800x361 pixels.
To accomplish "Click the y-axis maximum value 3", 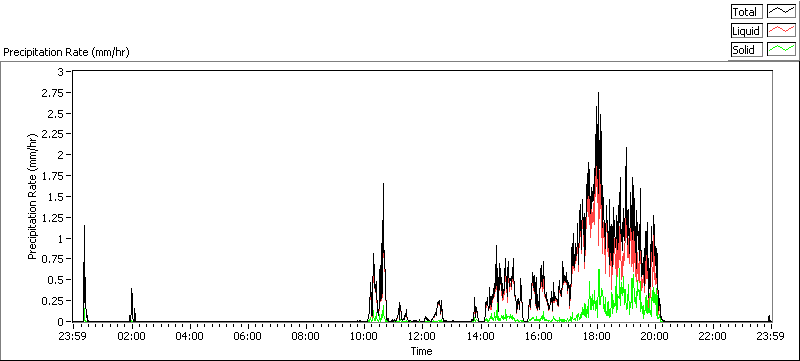I will (x=60, y=71).
